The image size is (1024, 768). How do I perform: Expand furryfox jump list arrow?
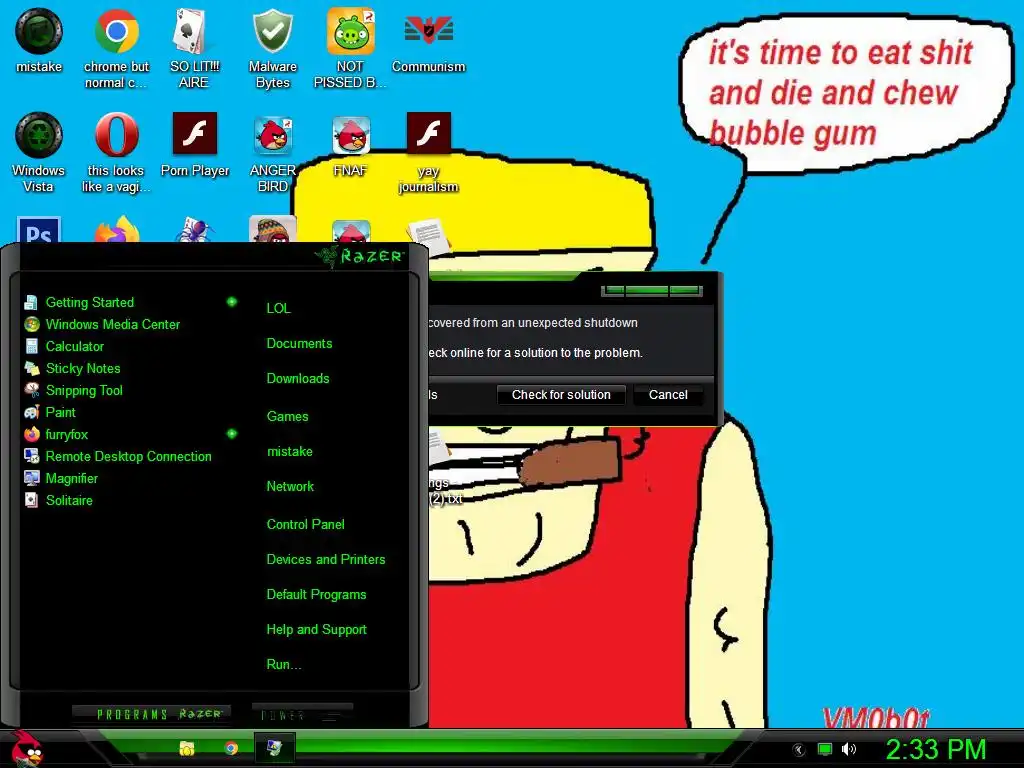point(231,434)
